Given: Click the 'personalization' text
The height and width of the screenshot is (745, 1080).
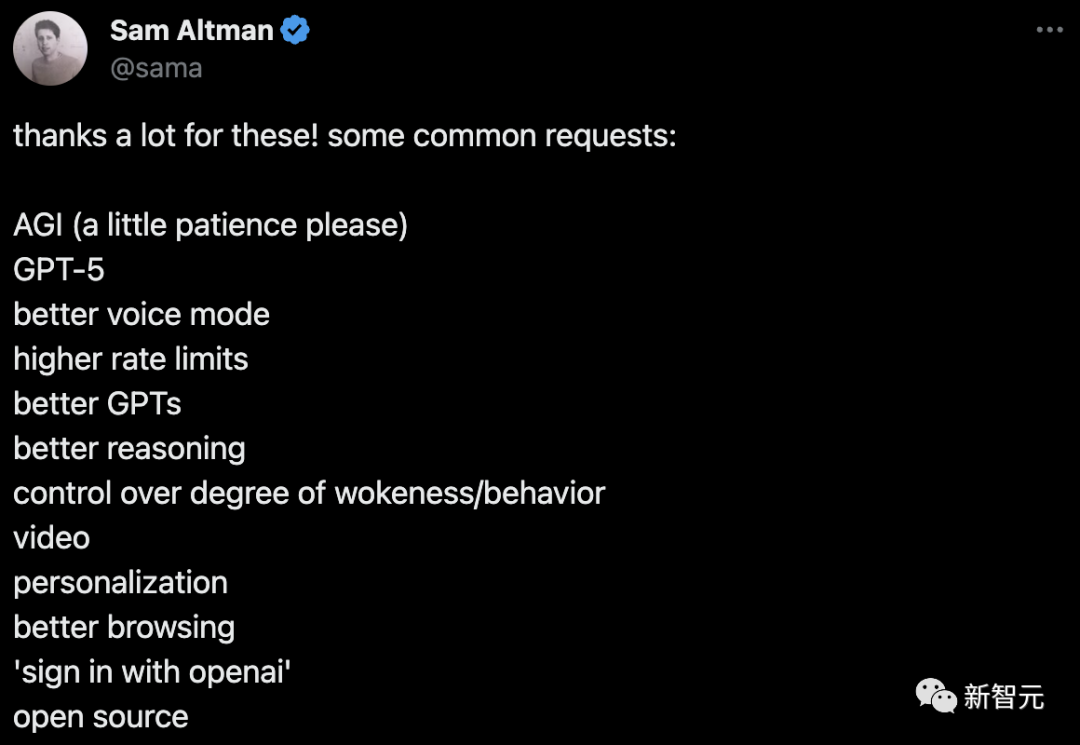Looking at the screenshot, I should tap(120, 583).
